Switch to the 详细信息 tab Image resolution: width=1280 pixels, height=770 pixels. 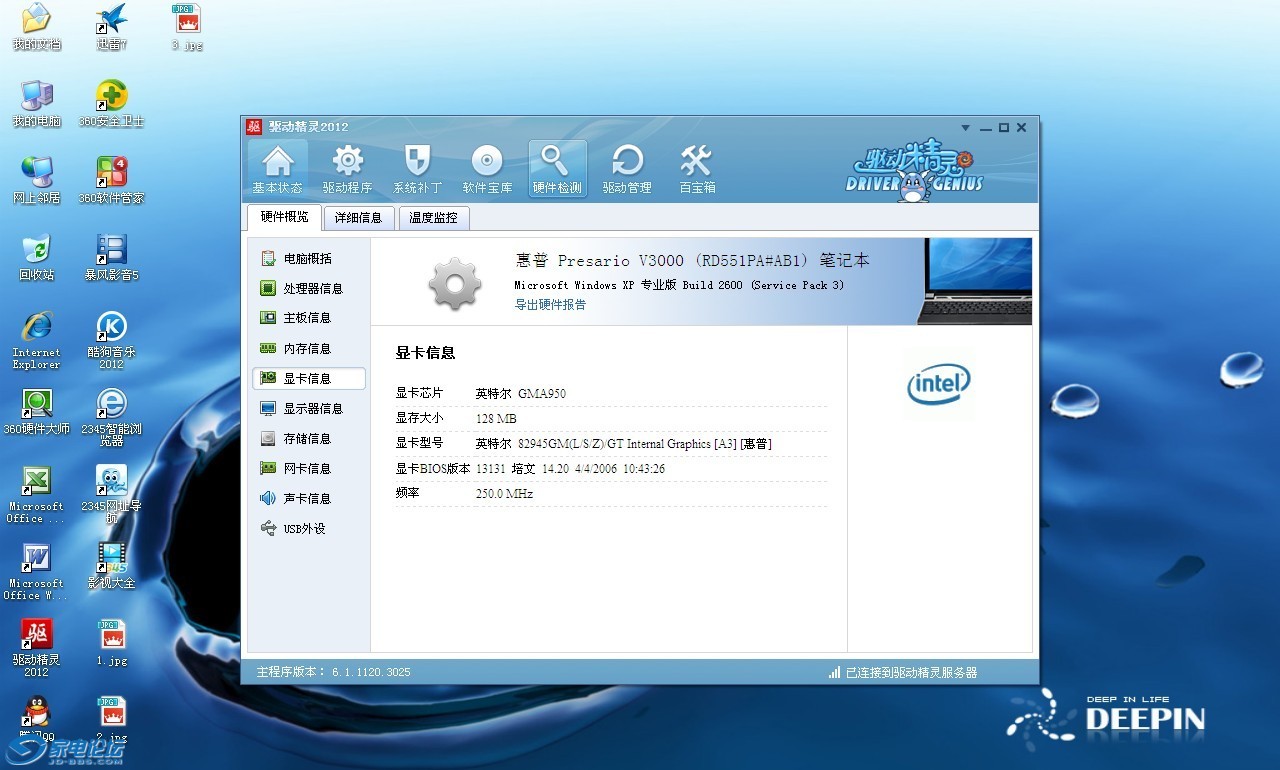tap(358, 218)
